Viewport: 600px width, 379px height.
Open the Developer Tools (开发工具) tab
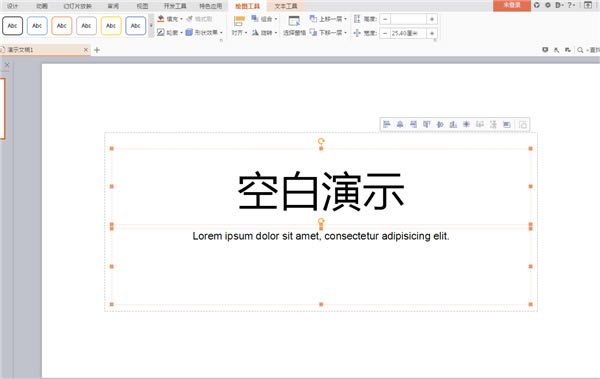(x=175, y=6)
